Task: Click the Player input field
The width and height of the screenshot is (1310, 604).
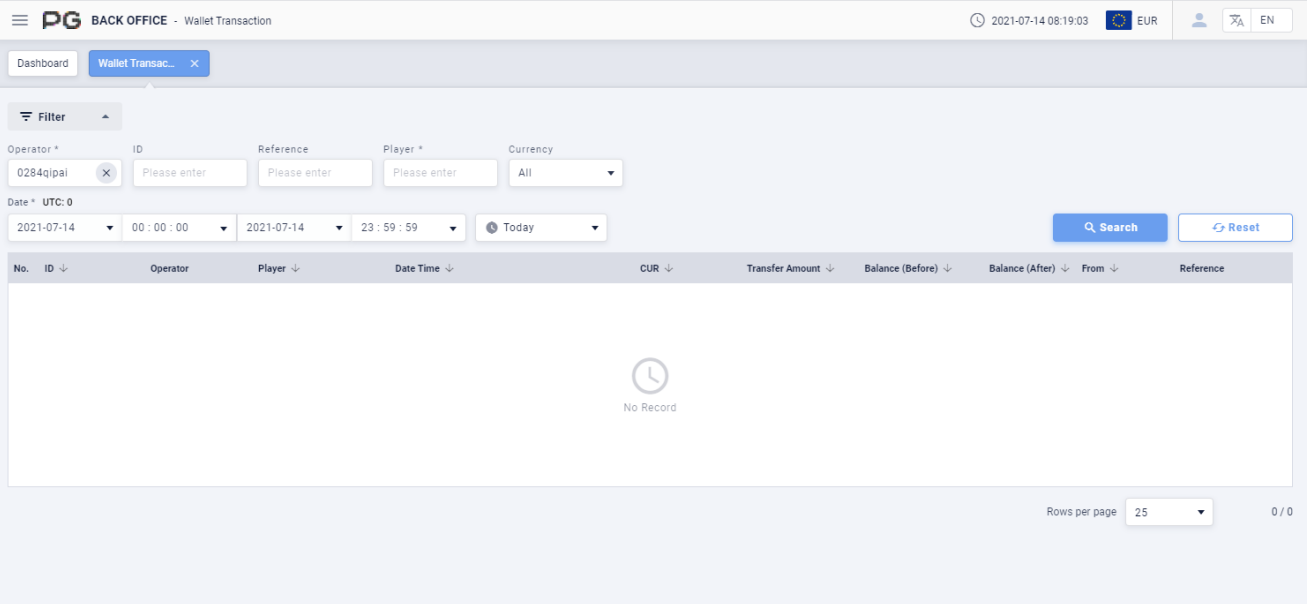Action: [x=440, y=173]
